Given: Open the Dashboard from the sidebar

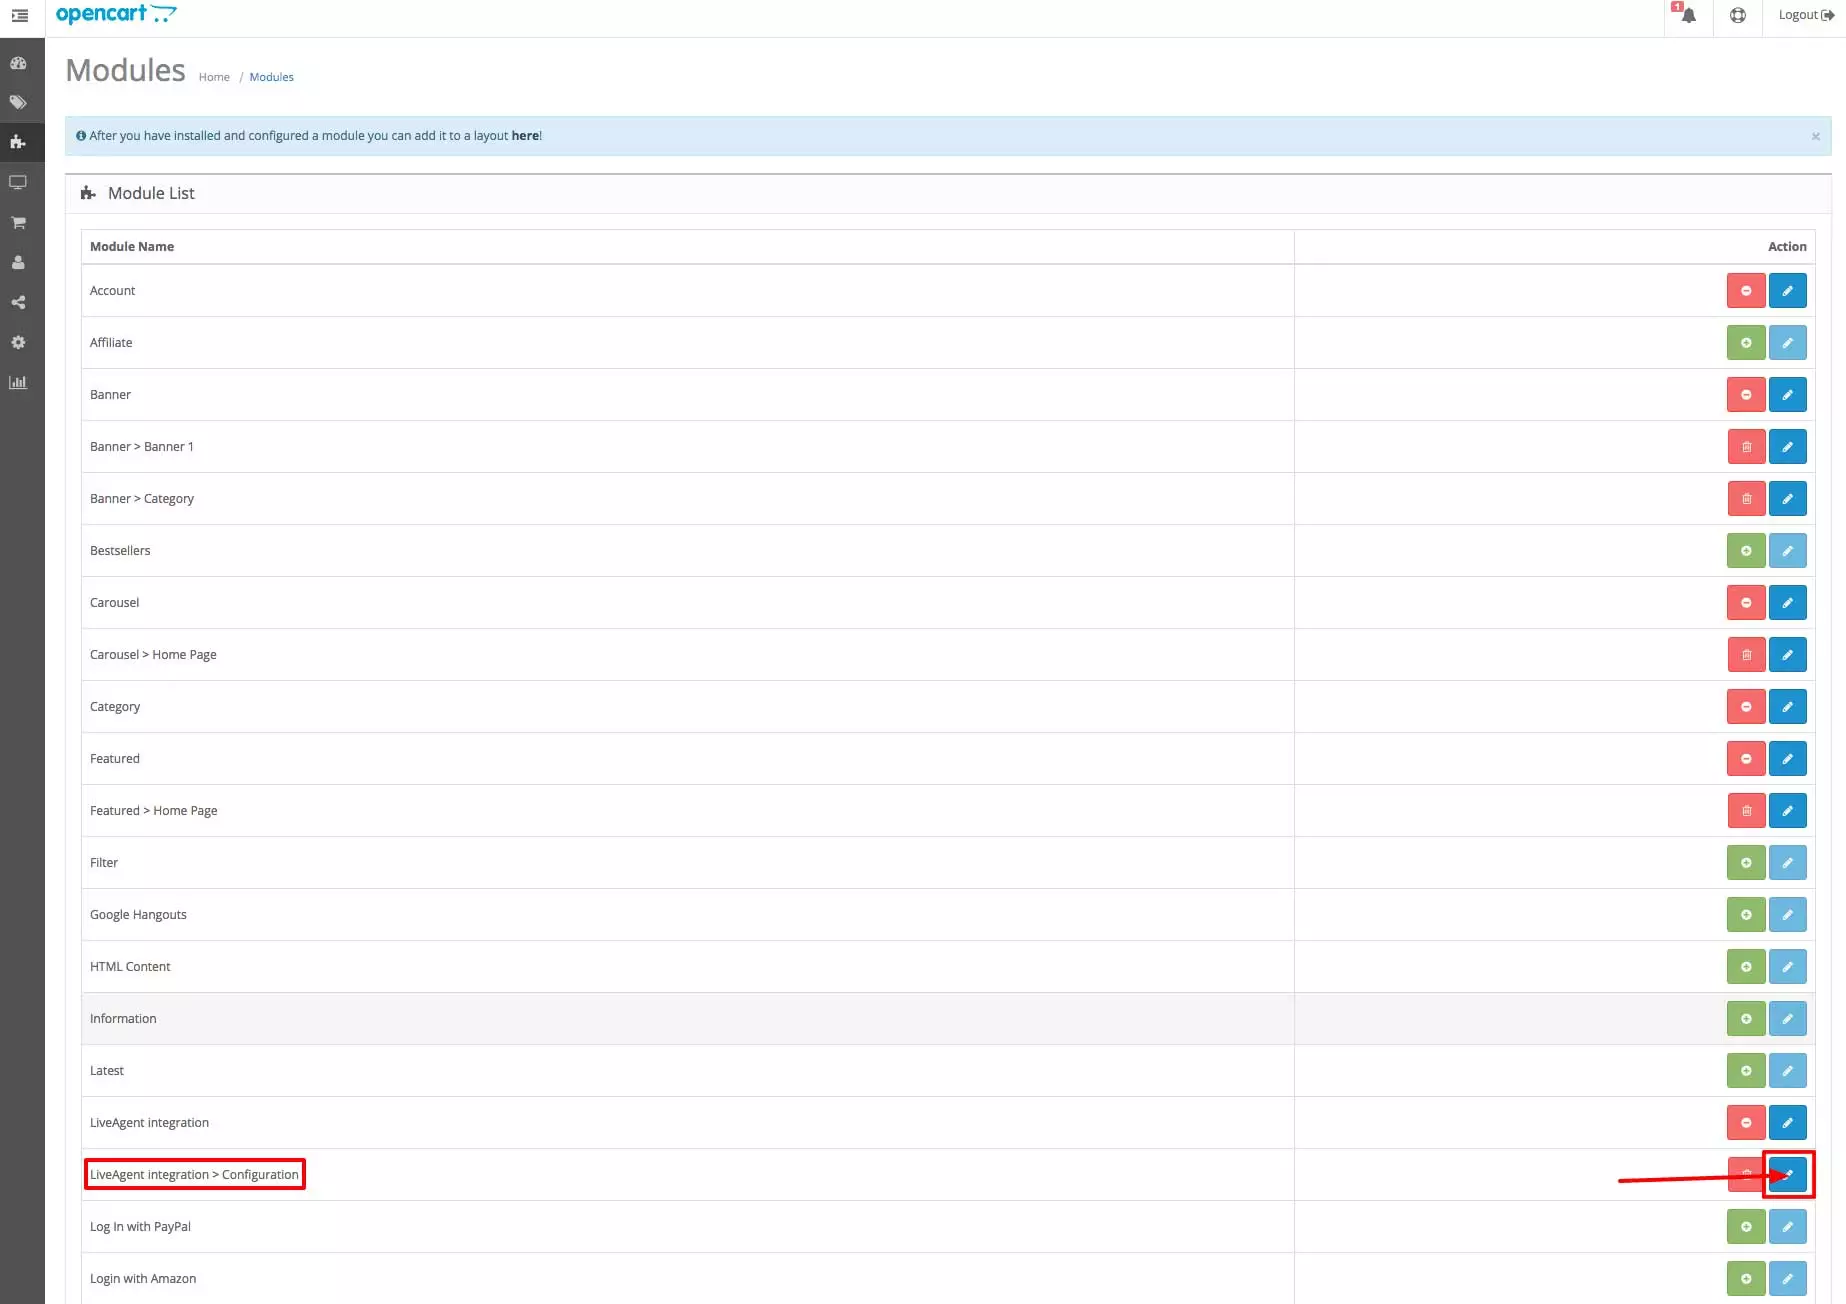Looking at the screenshot, I should (18, 63).
